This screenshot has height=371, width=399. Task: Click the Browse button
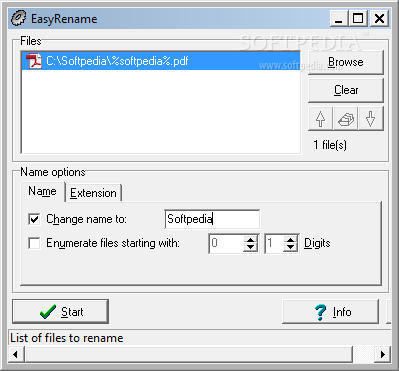pyautogui.click(x=346, y=62)
